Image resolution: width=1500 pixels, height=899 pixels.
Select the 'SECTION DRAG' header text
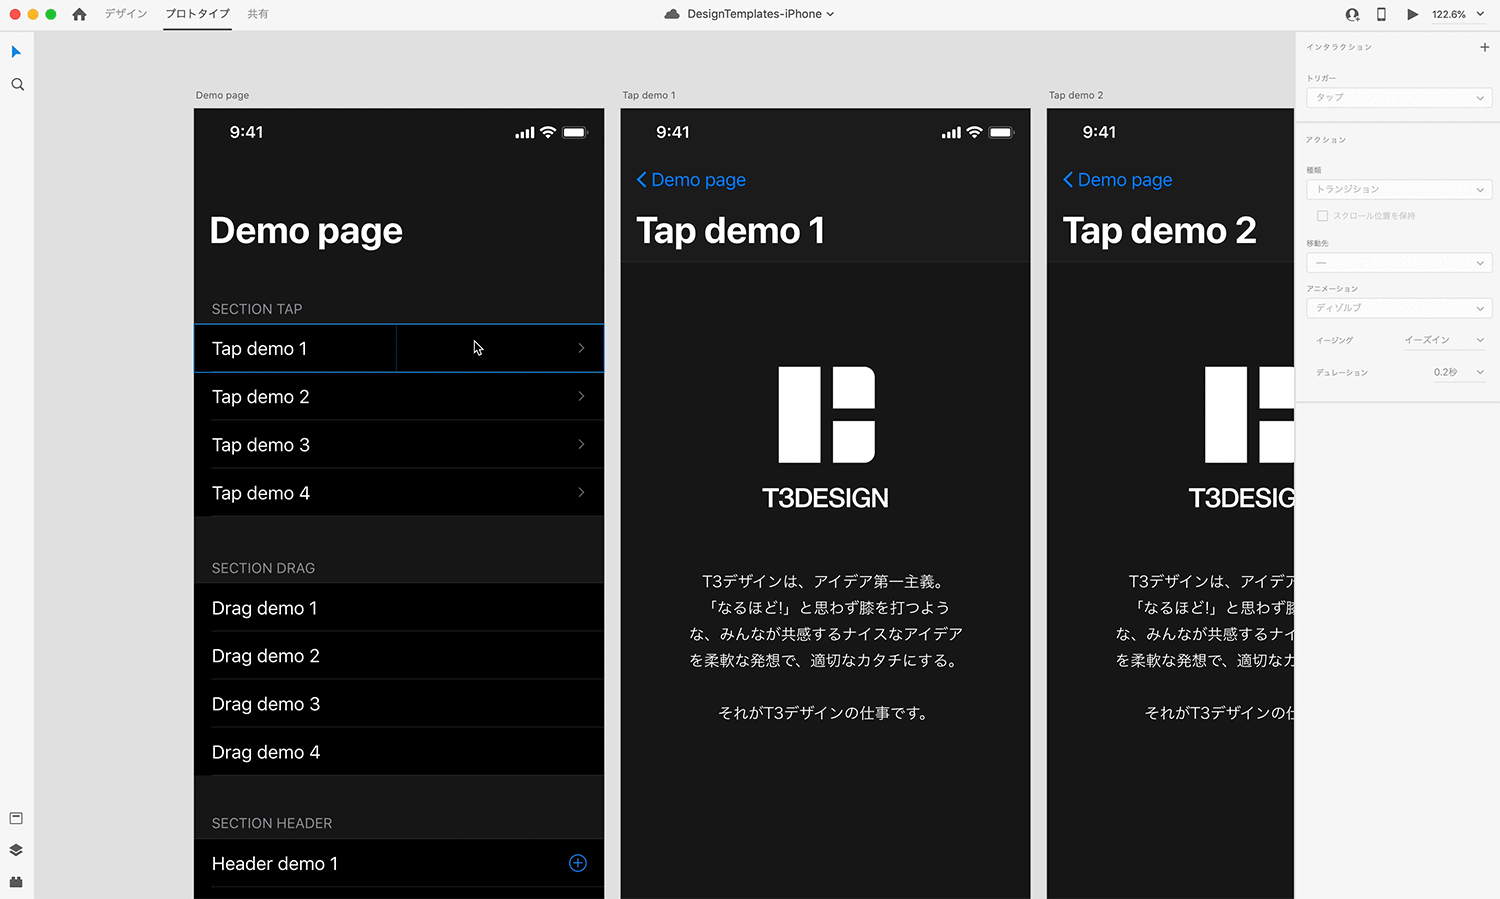tap(263, 568)
